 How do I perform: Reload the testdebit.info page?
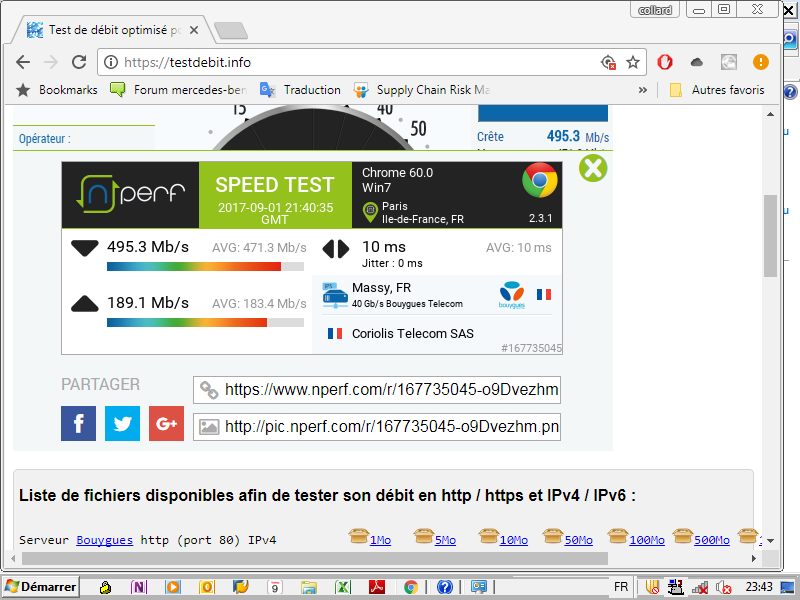78,62
